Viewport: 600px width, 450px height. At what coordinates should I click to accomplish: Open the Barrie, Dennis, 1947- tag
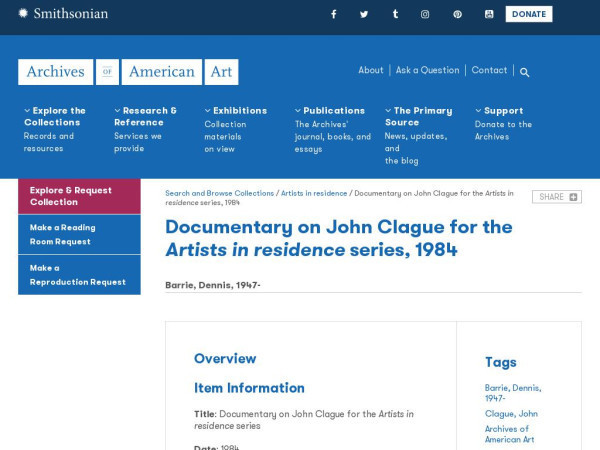(x=513, y=393)
